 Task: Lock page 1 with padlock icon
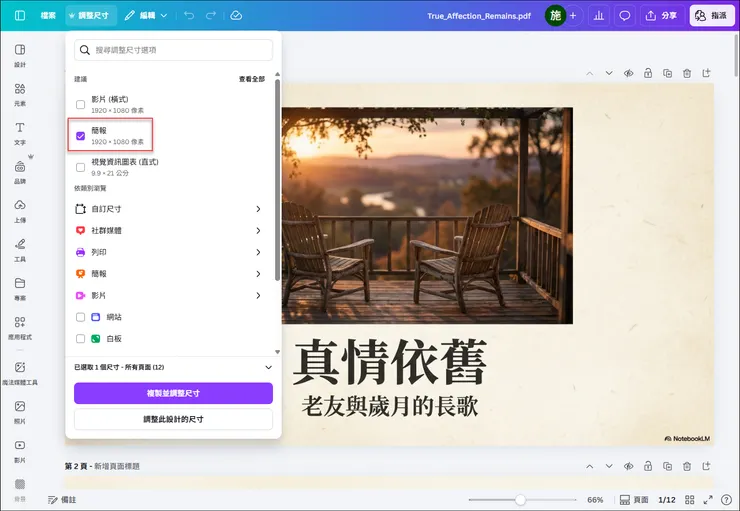click(x=648, y=73)
